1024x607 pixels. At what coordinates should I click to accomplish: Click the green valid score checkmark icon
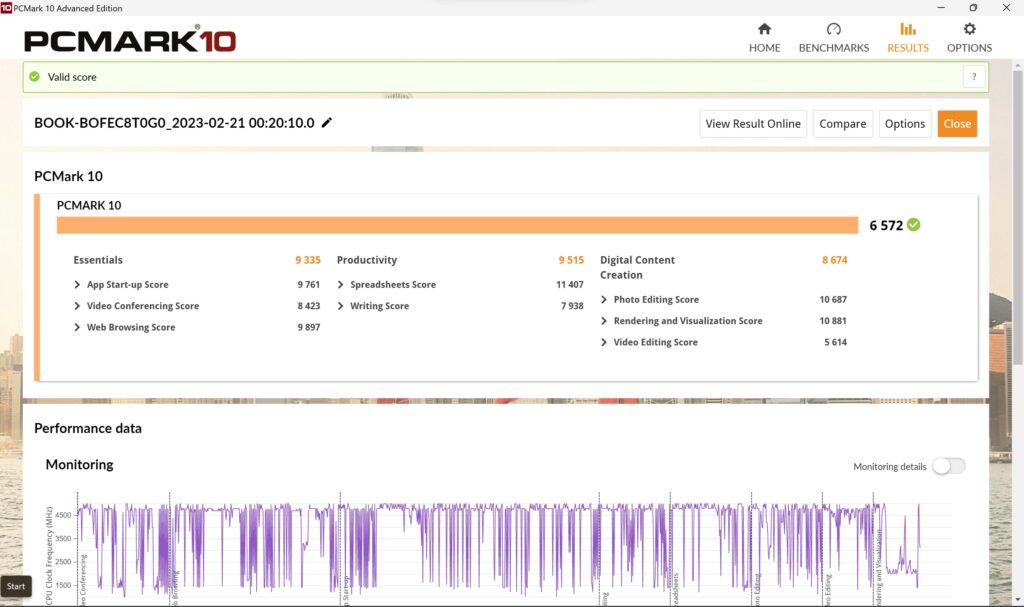[35, 77]
